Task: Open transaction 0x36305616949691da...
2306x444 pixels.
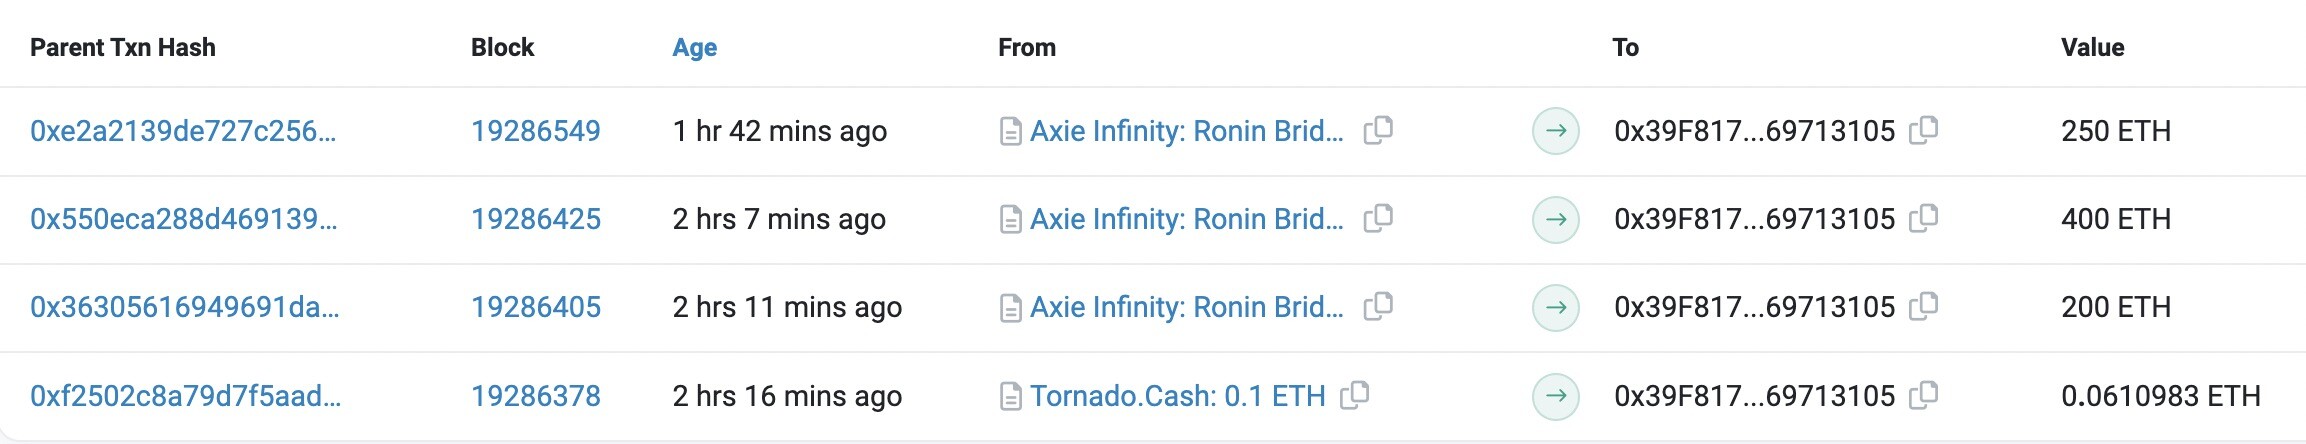Action: click(185, 307)
